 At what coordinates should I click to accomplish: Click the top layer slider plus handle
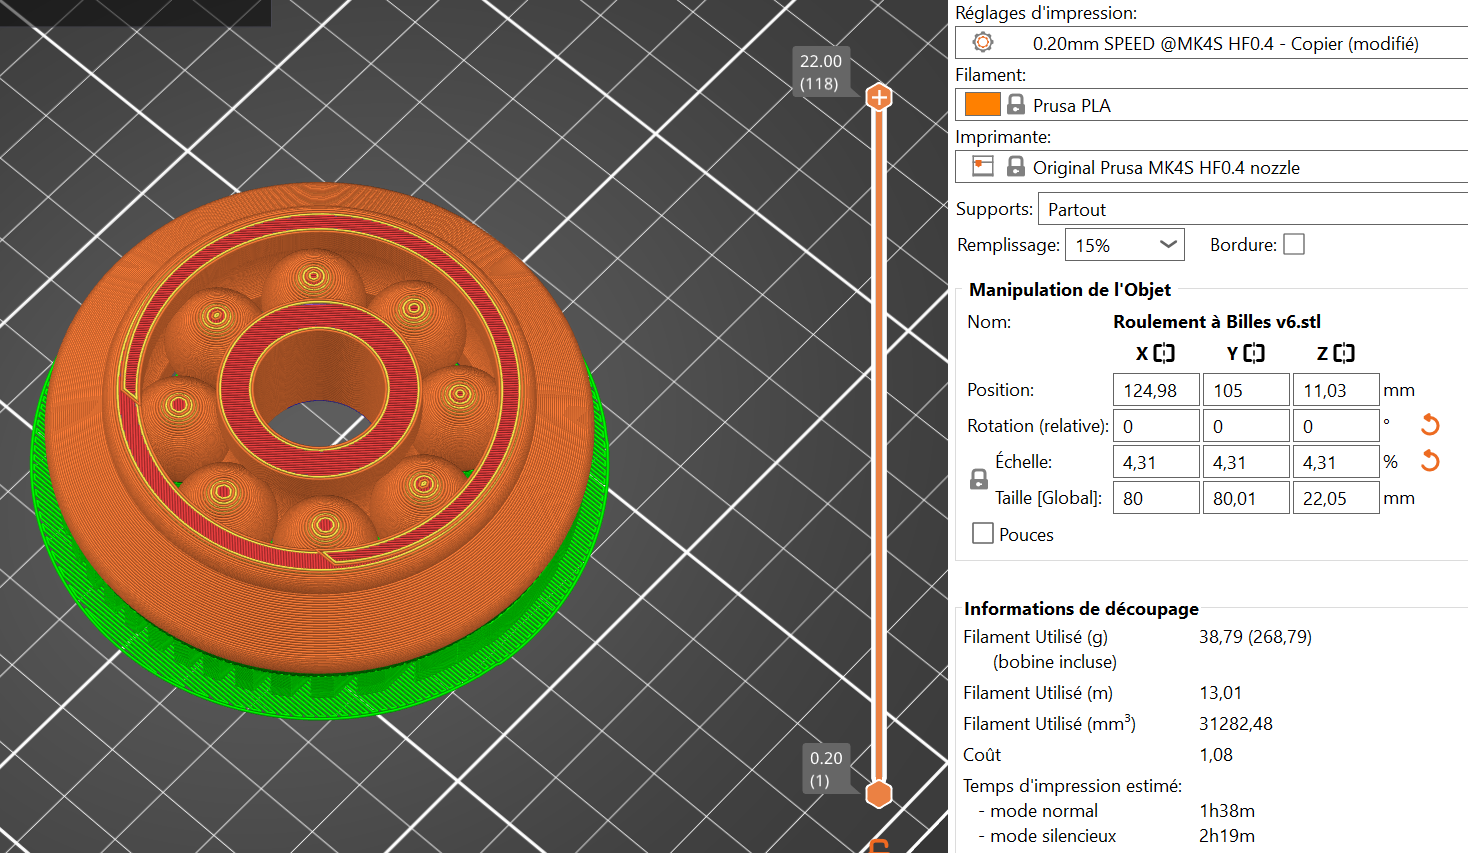879,97
